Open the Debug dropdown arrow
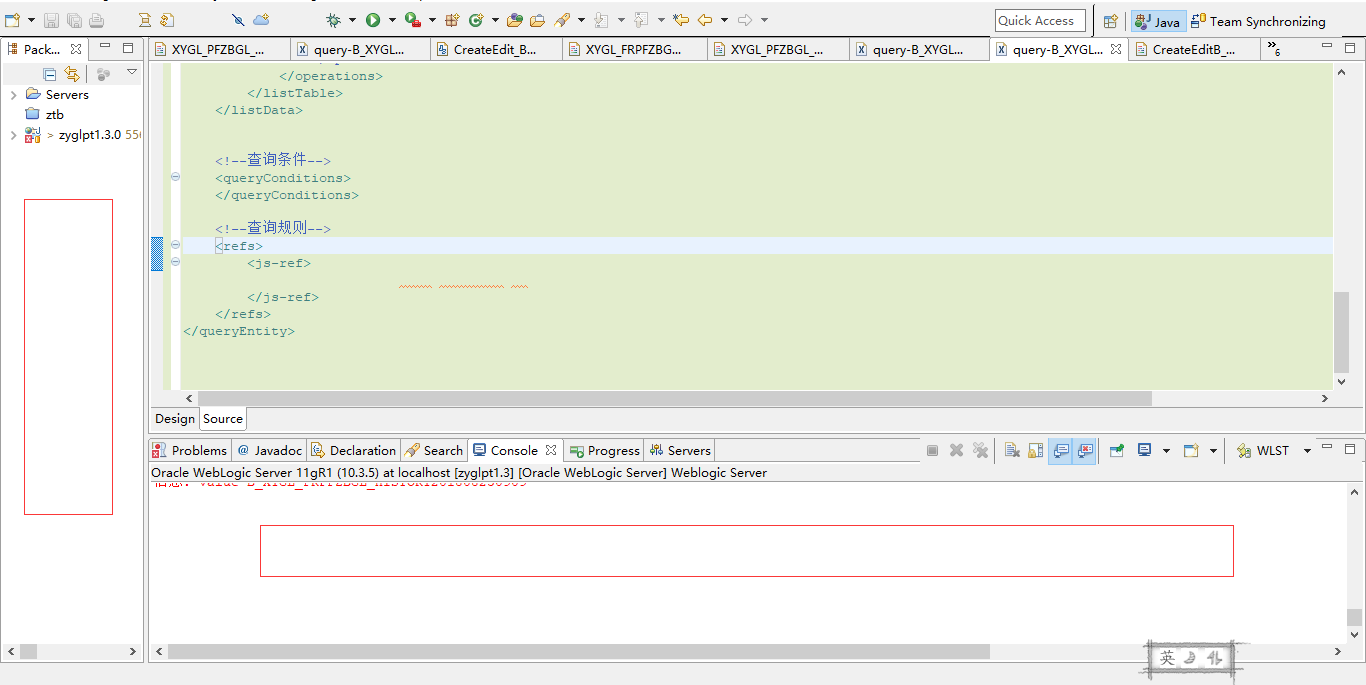Screen dimensions: 1366x685 click(x=352, y=20)
